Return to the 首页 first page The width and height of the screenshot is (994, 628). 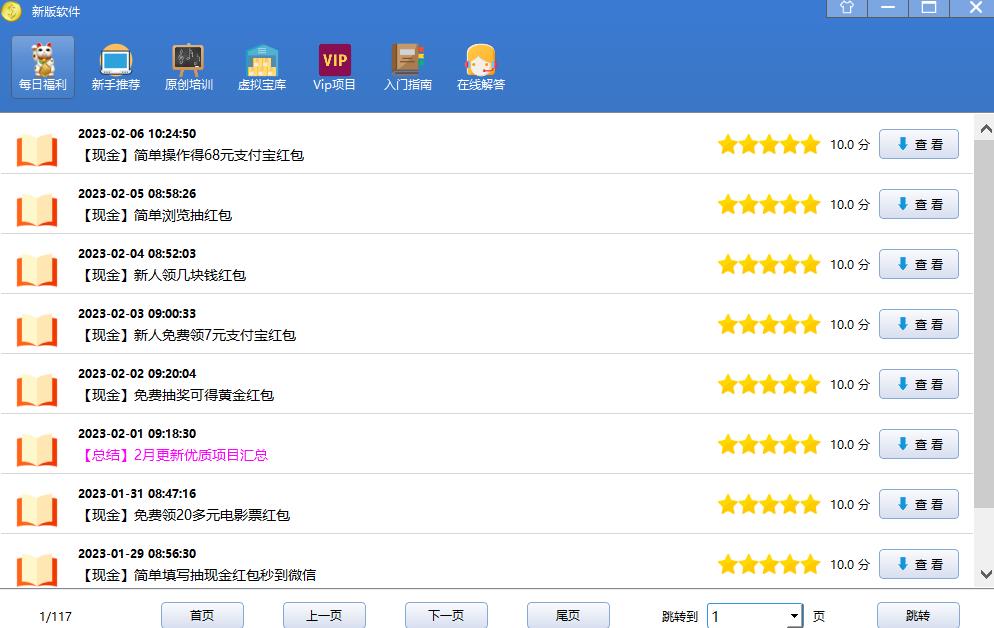202,616
